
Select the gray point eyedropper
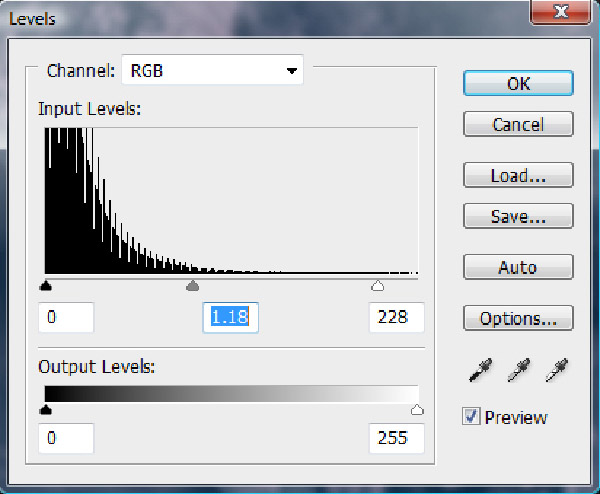point(519,370)
